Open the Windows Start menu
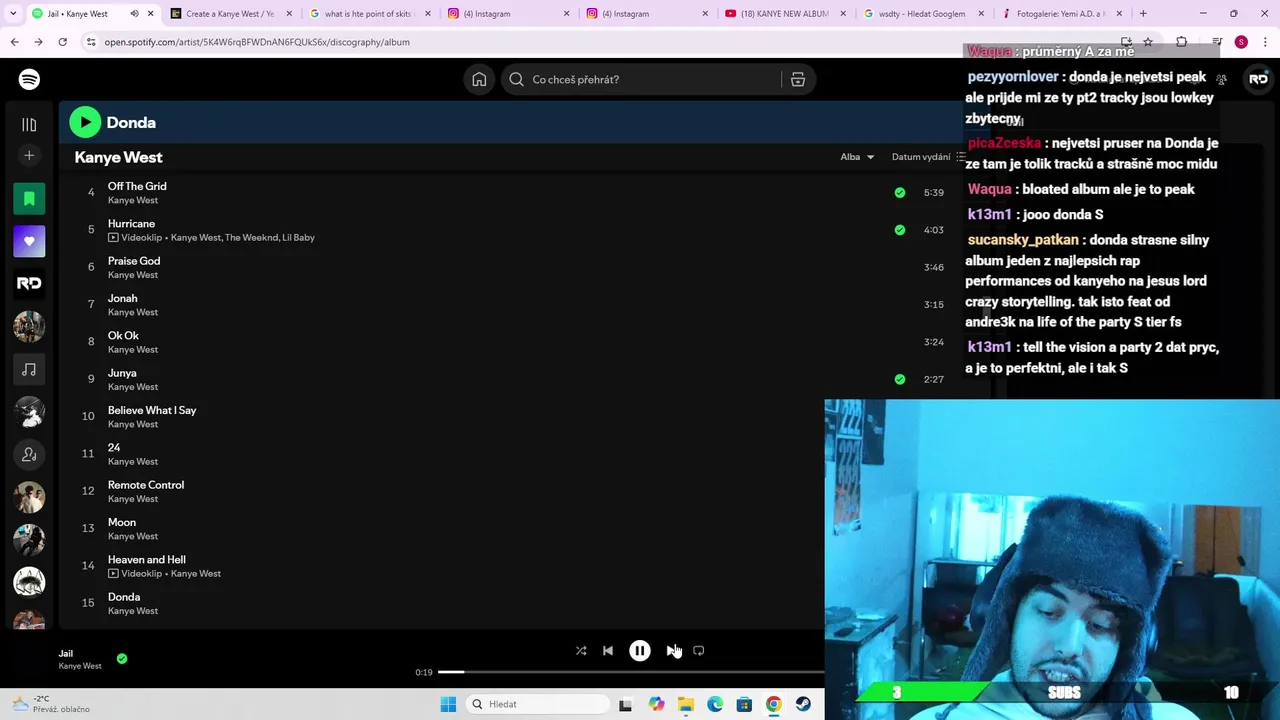The image size is (1280, 720). pyautogui.click(x=448, y=704)
